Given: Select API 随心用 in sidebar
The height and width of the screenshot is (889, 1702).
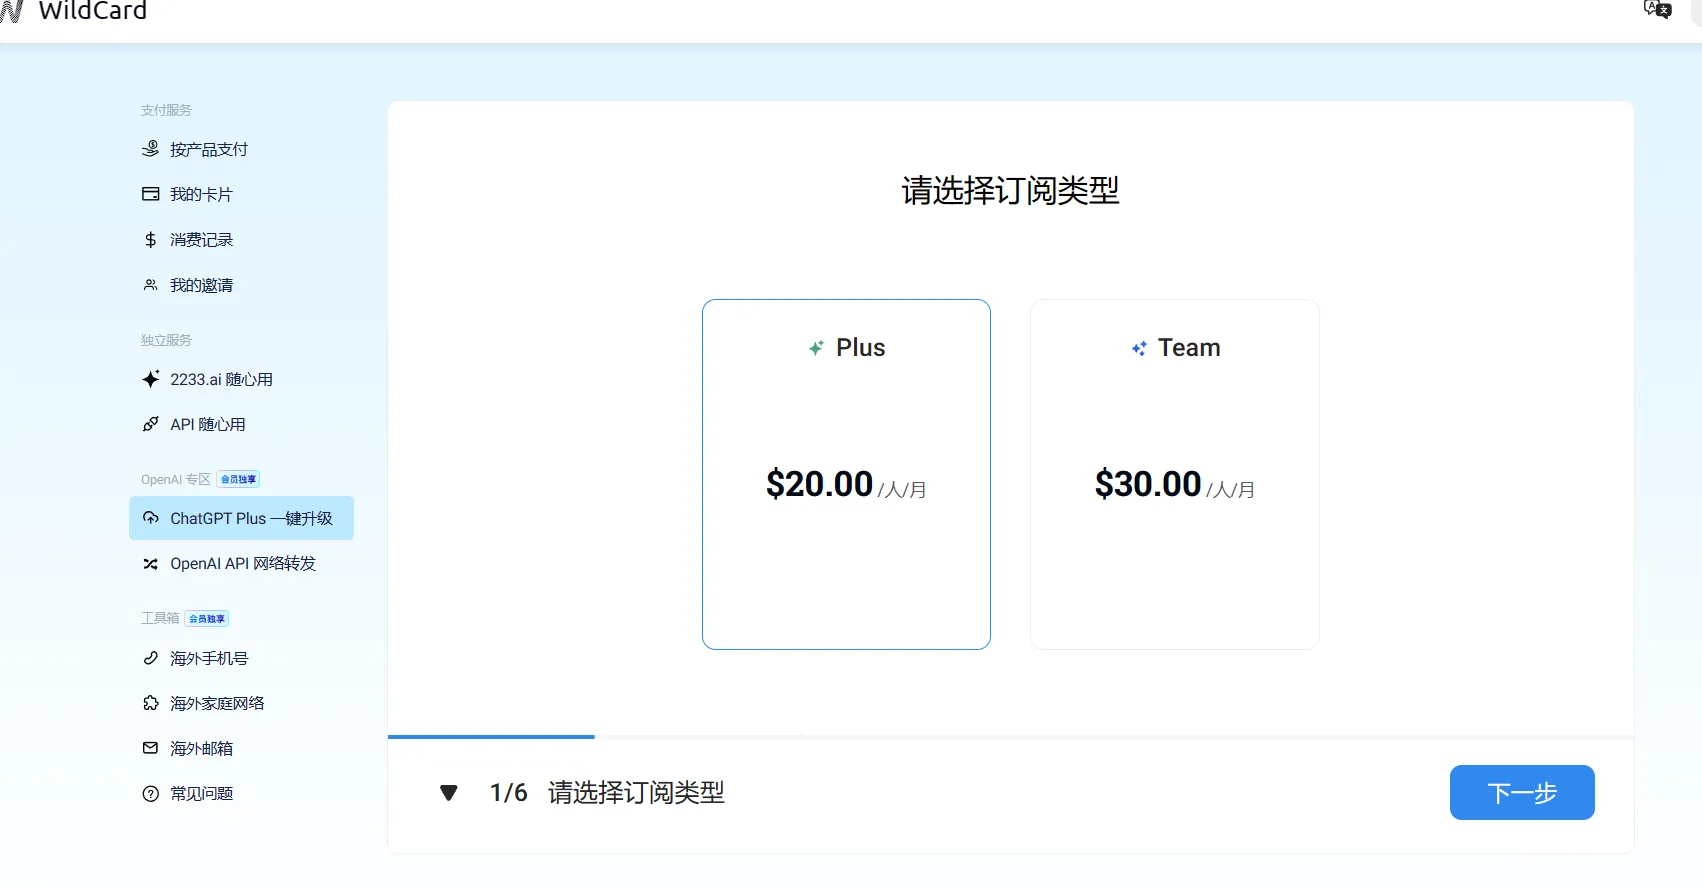Looking at the screenshot, I should click(241, 424).
